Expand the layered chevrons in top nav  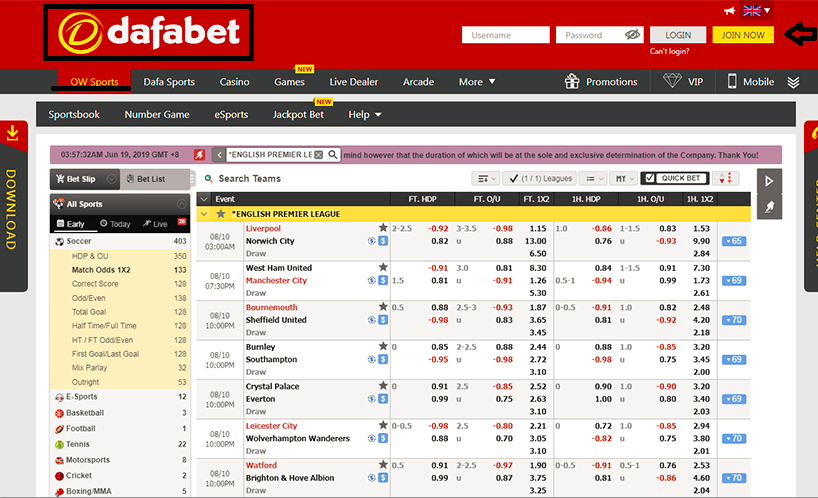coord(793,82)
